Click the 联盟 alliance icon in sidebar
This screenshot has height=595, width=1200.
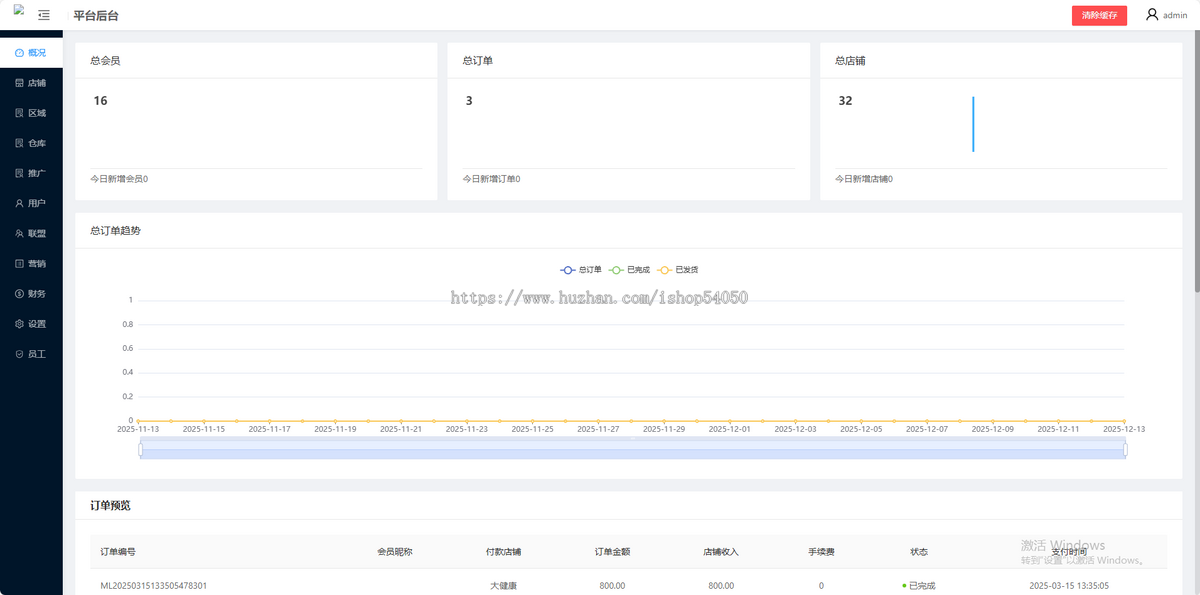pos(20,233)
